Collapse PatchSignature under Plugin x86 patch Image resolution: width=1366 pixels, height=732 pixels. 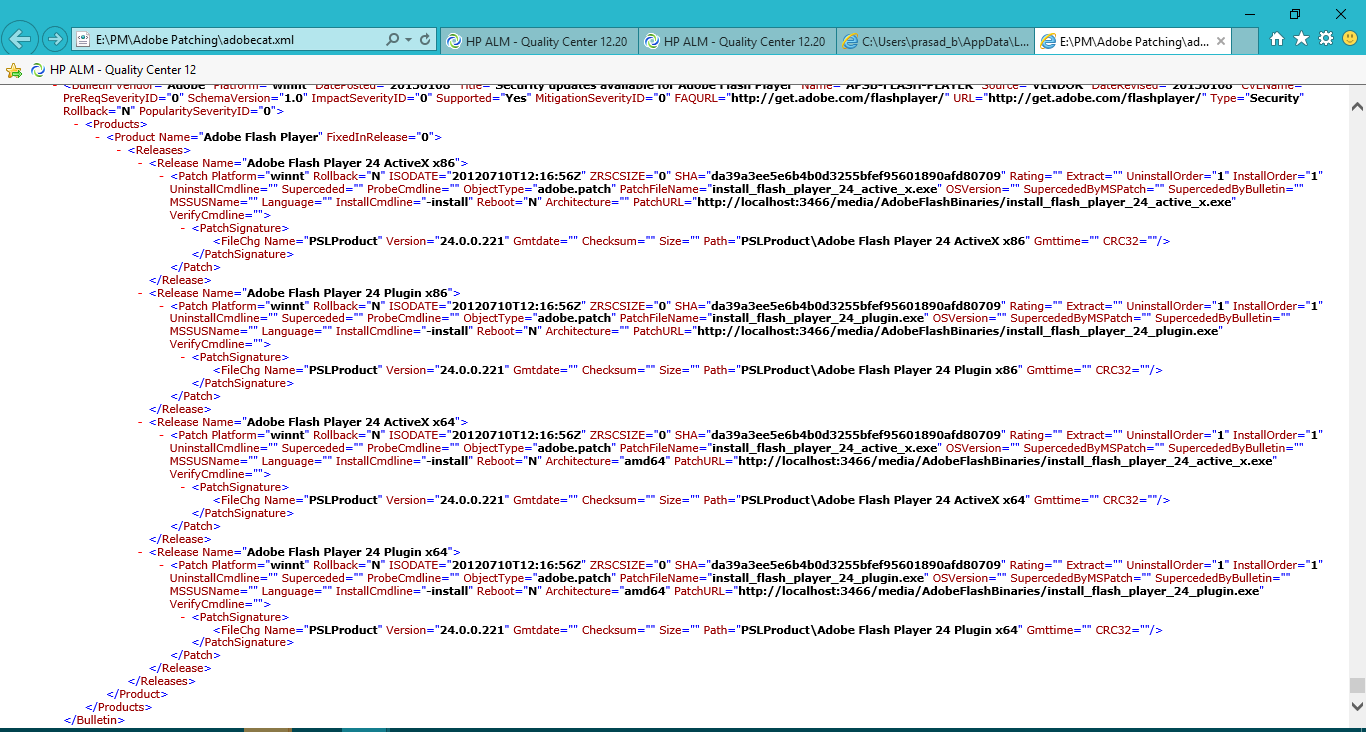[184, 357]
